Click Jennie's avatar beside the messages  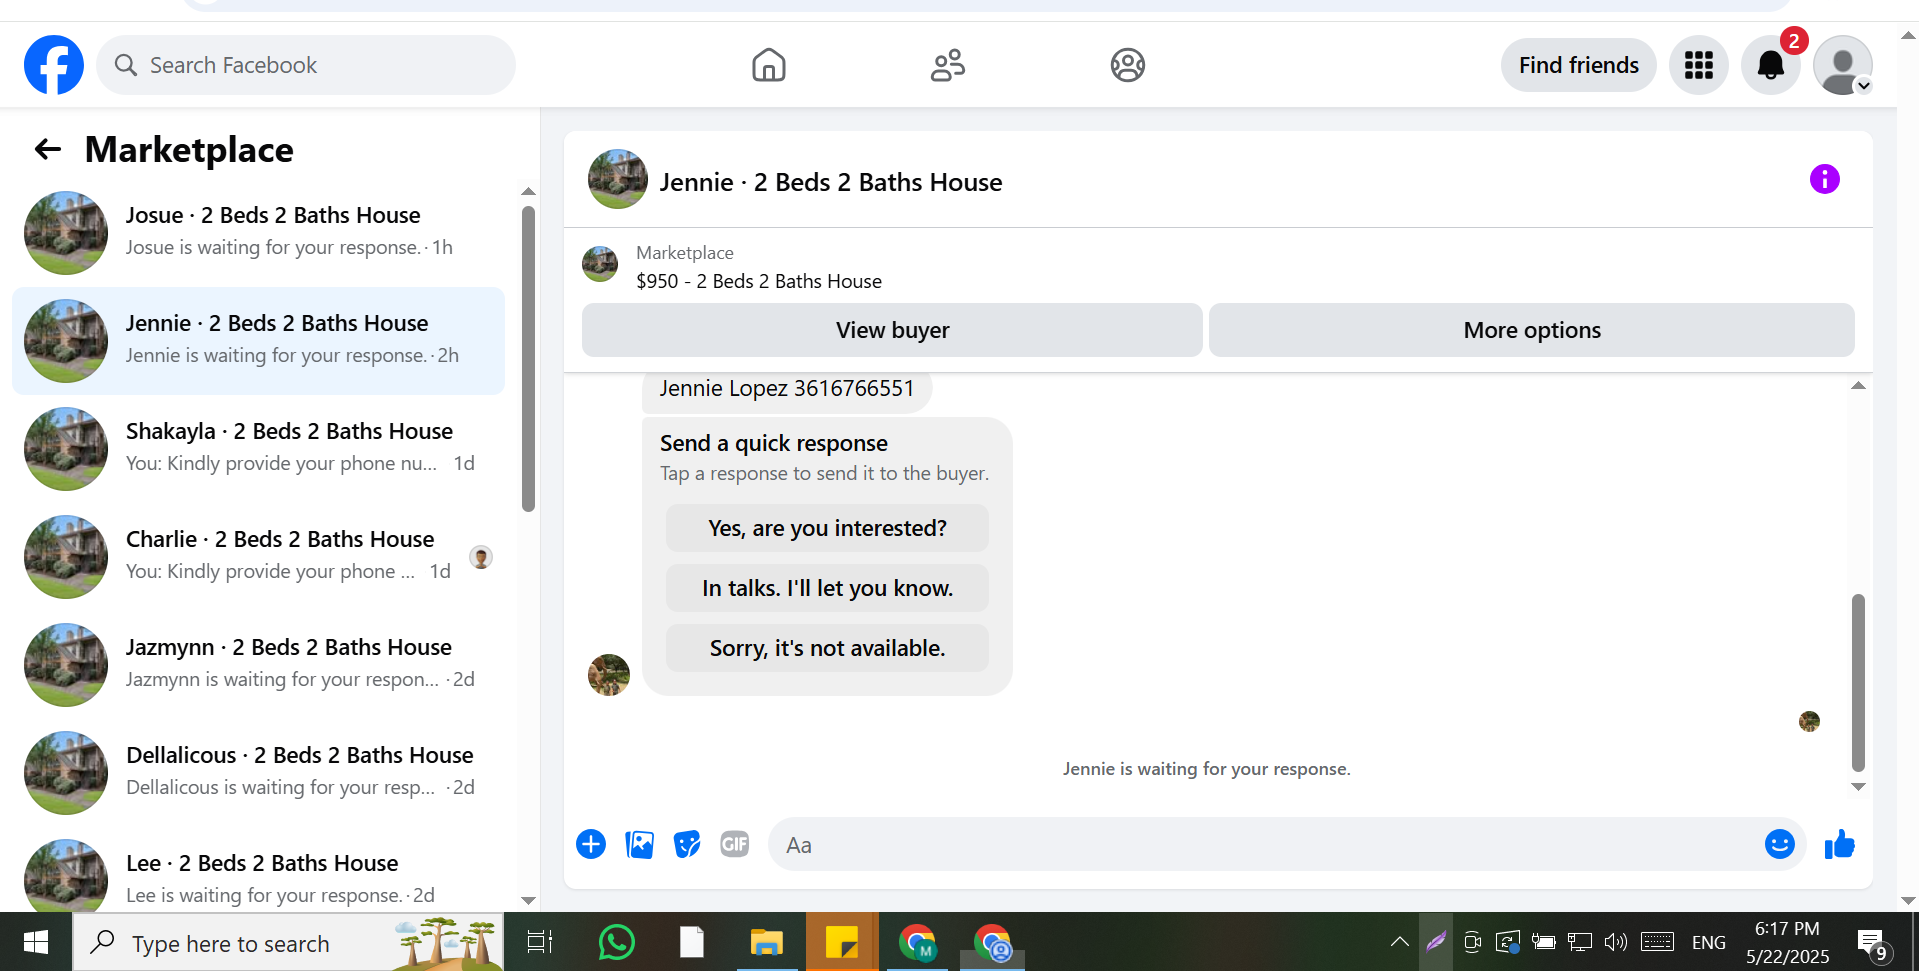pos(608,675)
